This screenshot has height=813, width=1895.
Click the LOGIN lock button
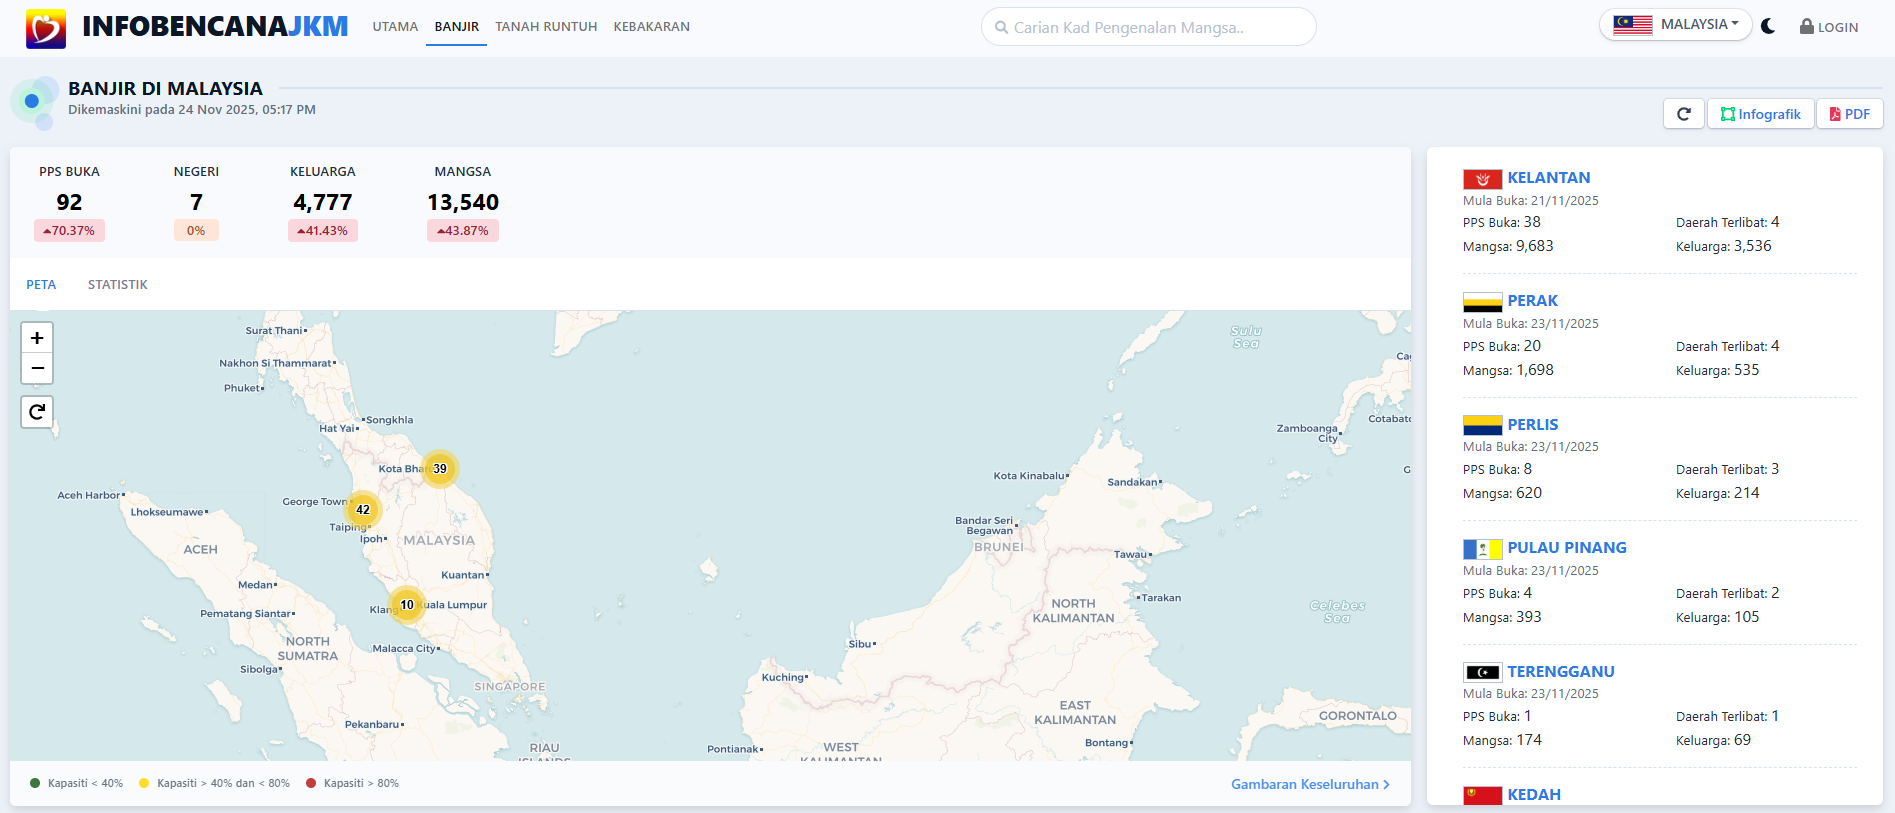(x=1829, y=27)
